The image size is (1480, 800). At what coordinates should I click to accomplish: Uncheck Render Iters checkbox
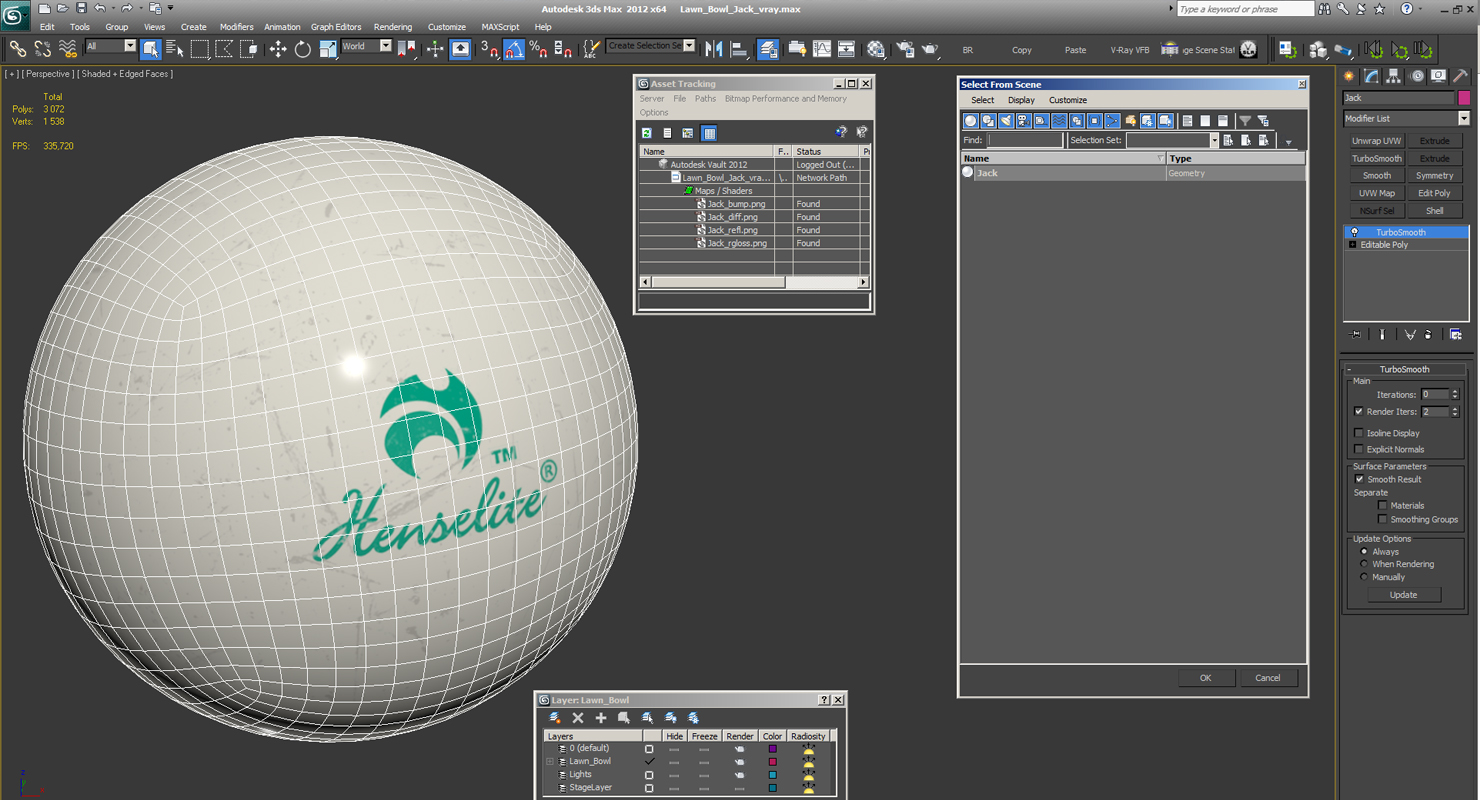tap(1358, 411)
